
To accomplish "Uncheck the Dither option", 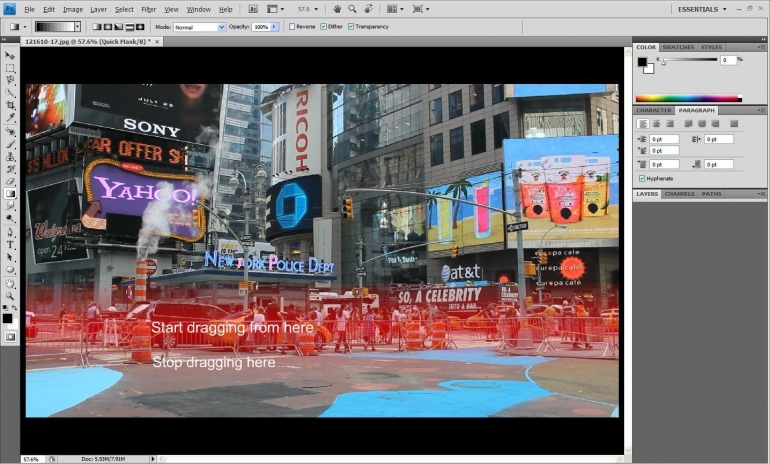I will (x=323, y=27).
